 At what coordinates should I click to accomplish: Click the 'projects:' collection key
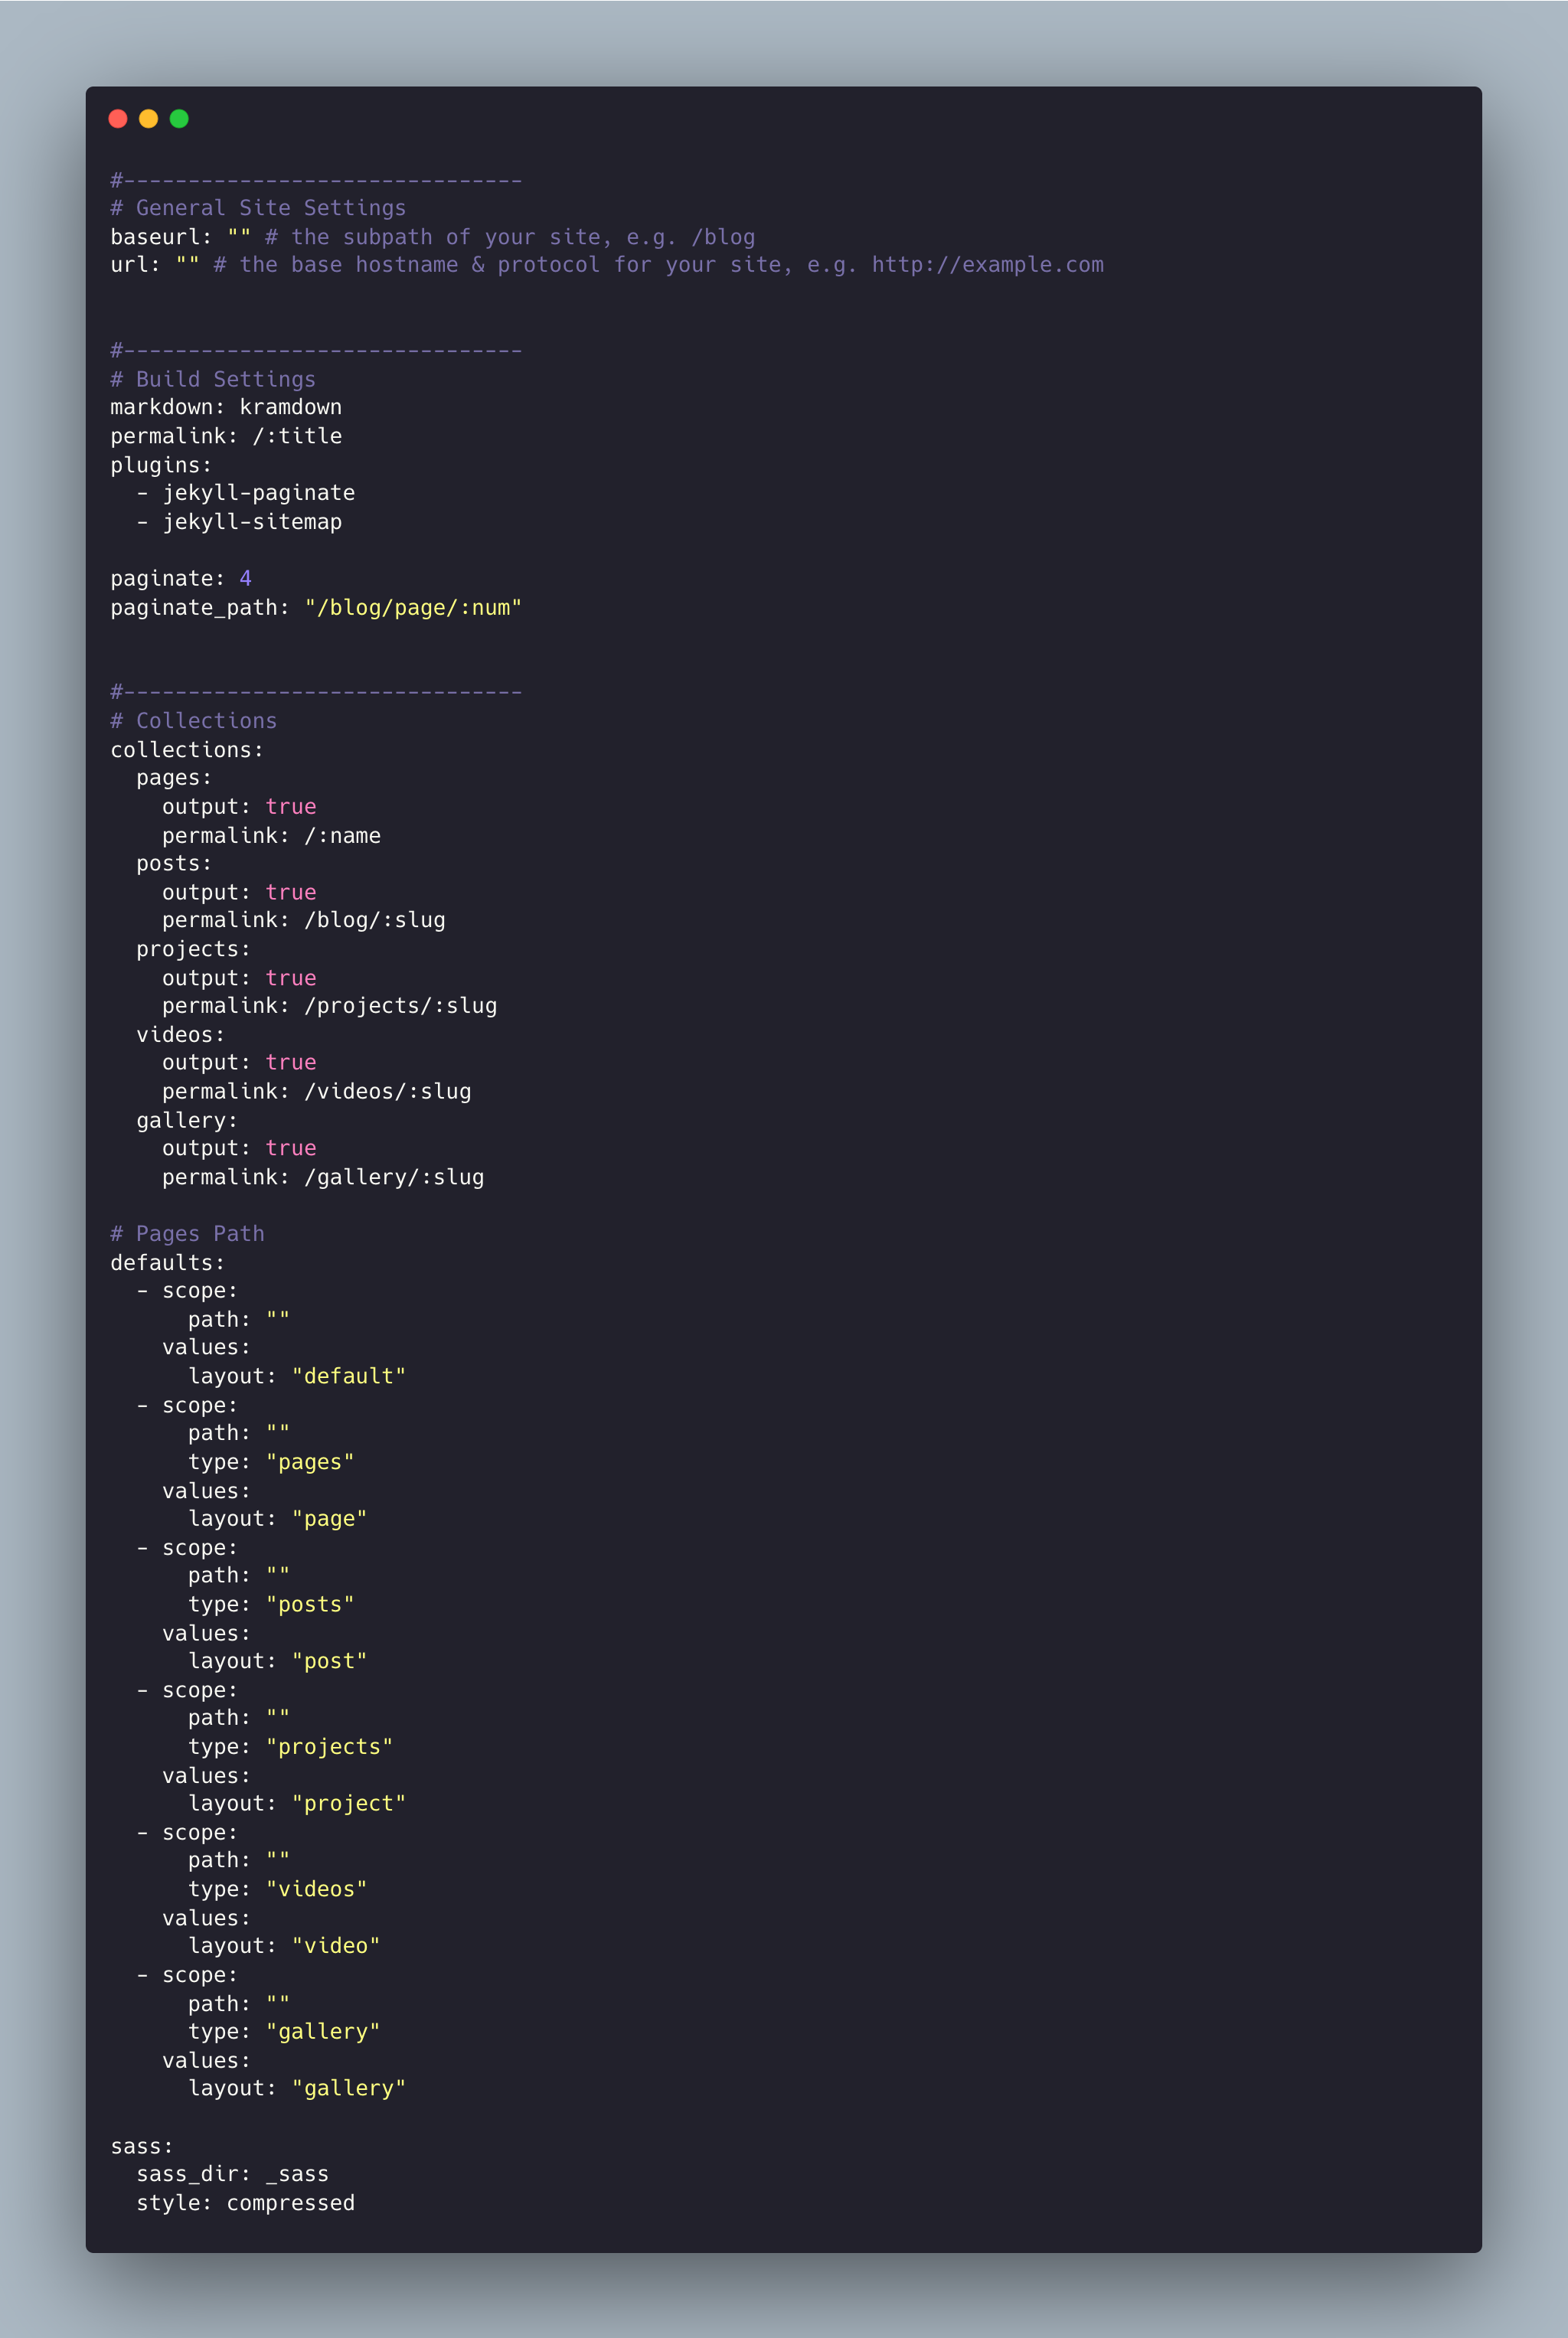click(193, 949)
